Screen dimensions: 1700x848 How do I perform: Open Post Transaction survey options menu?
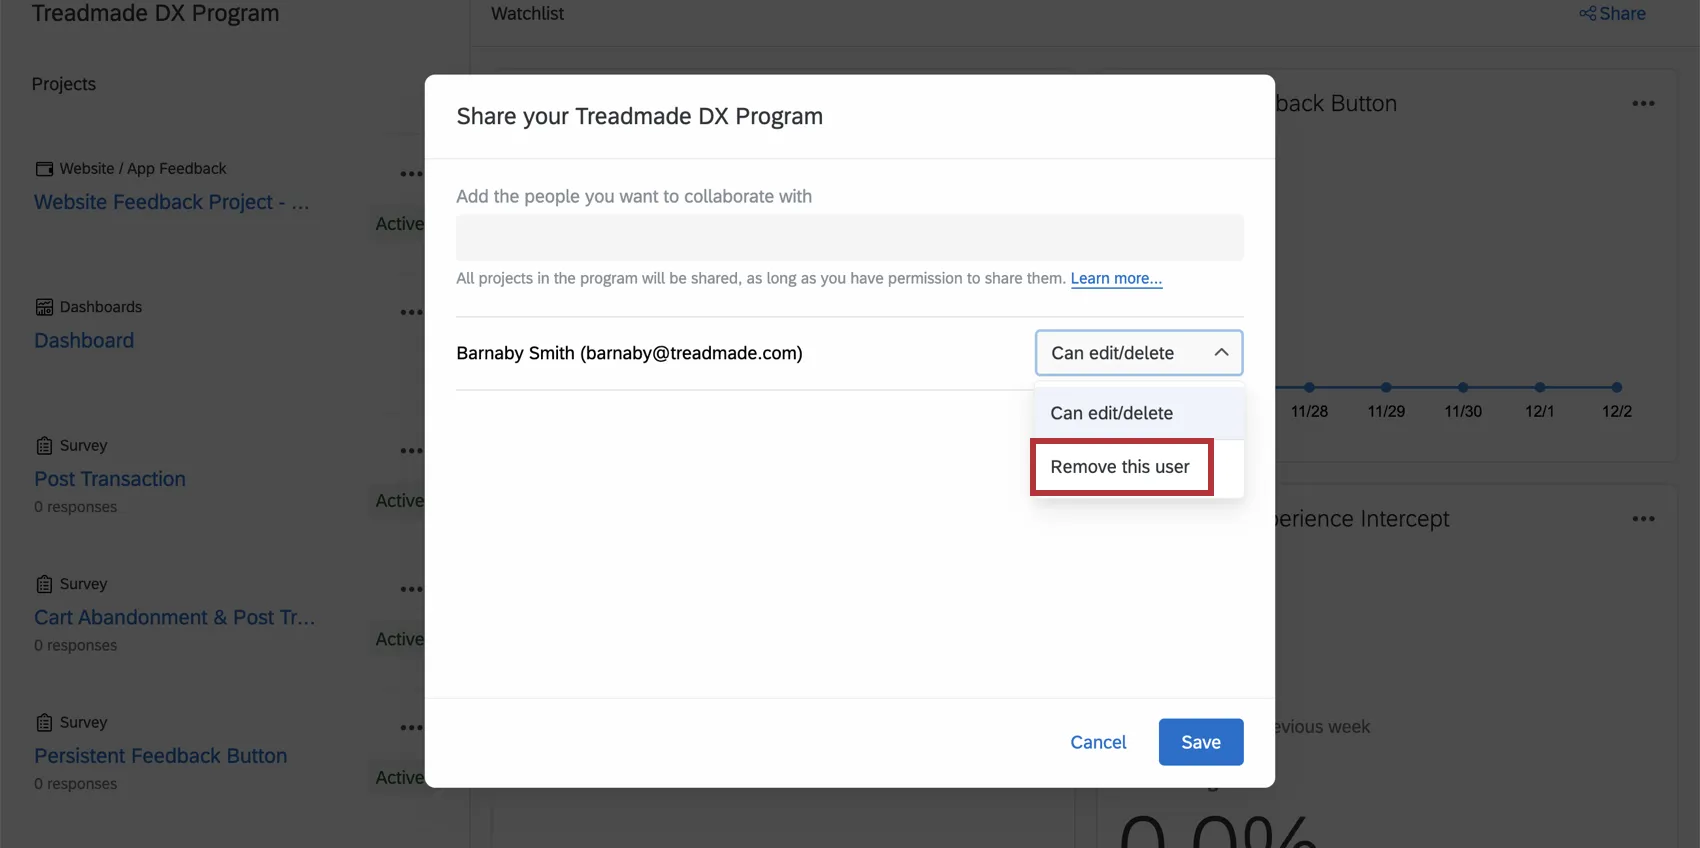(411, 451)
